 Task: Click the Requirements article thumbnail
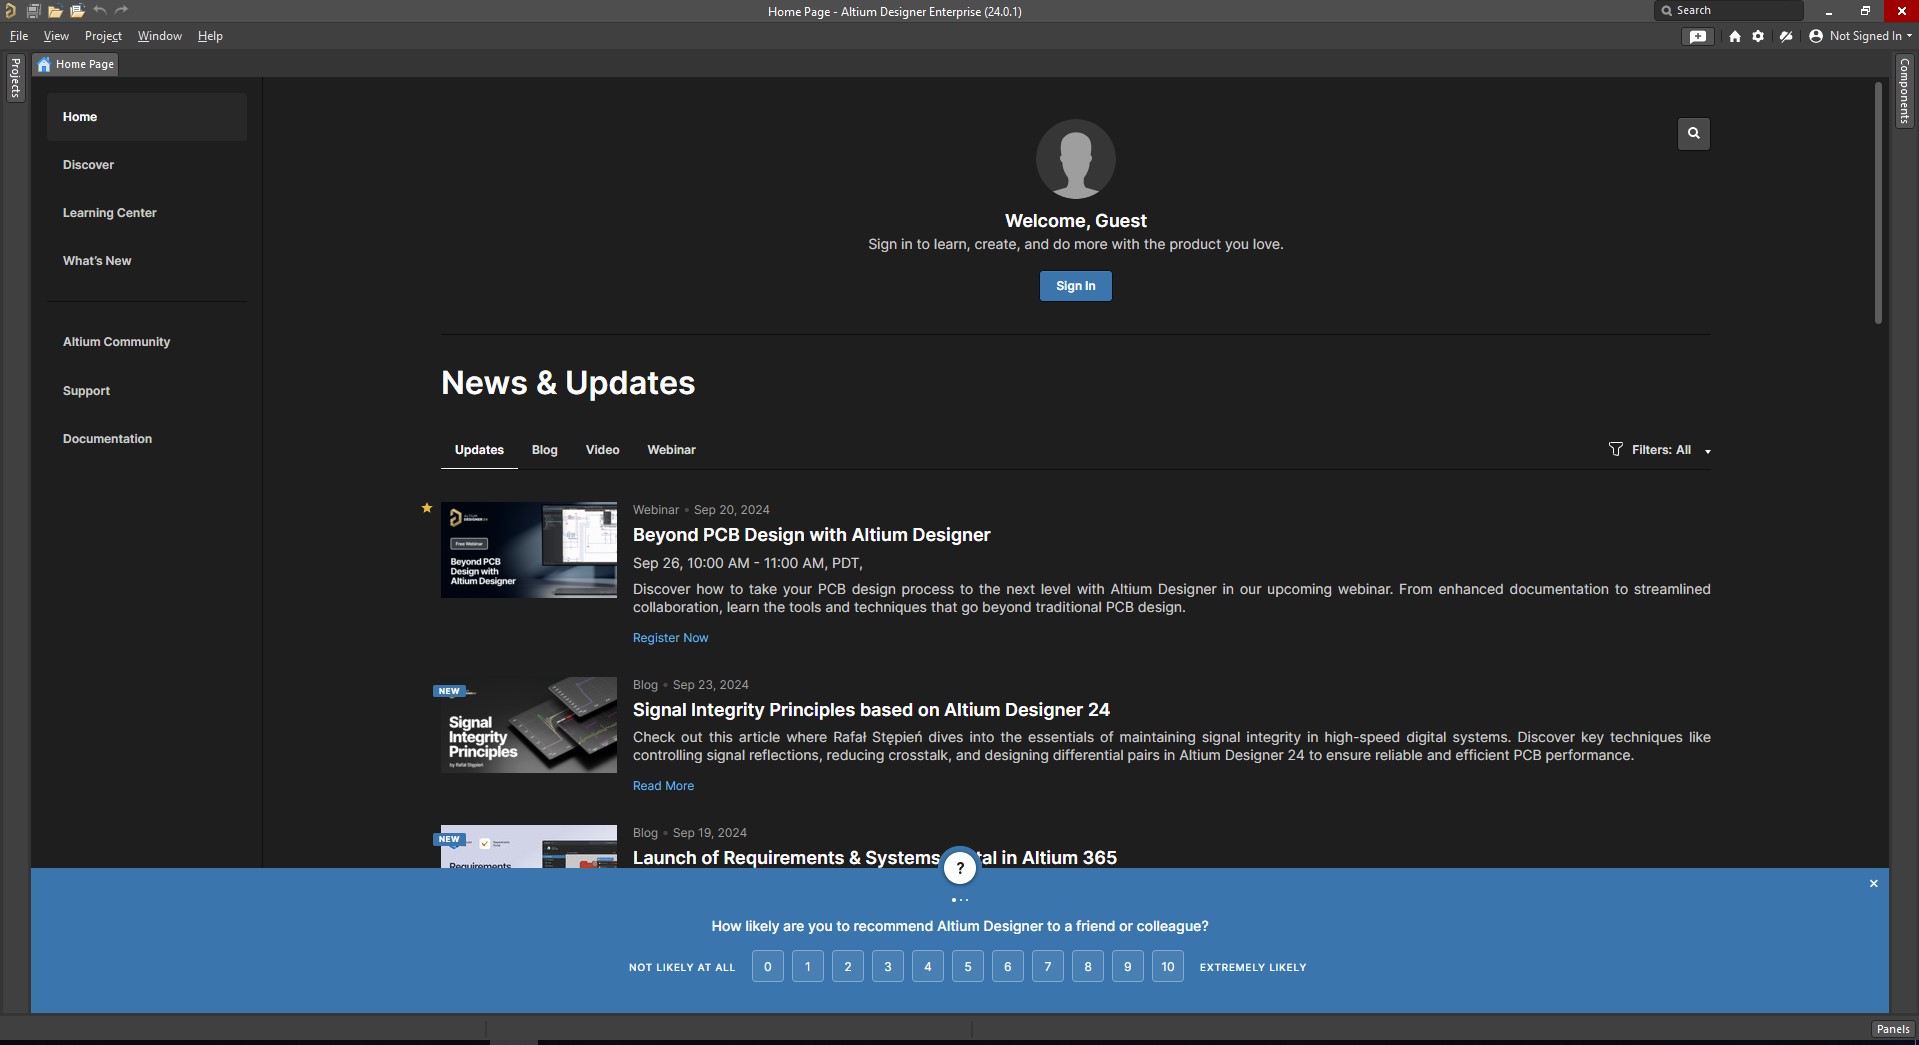[x=529, y=847]
